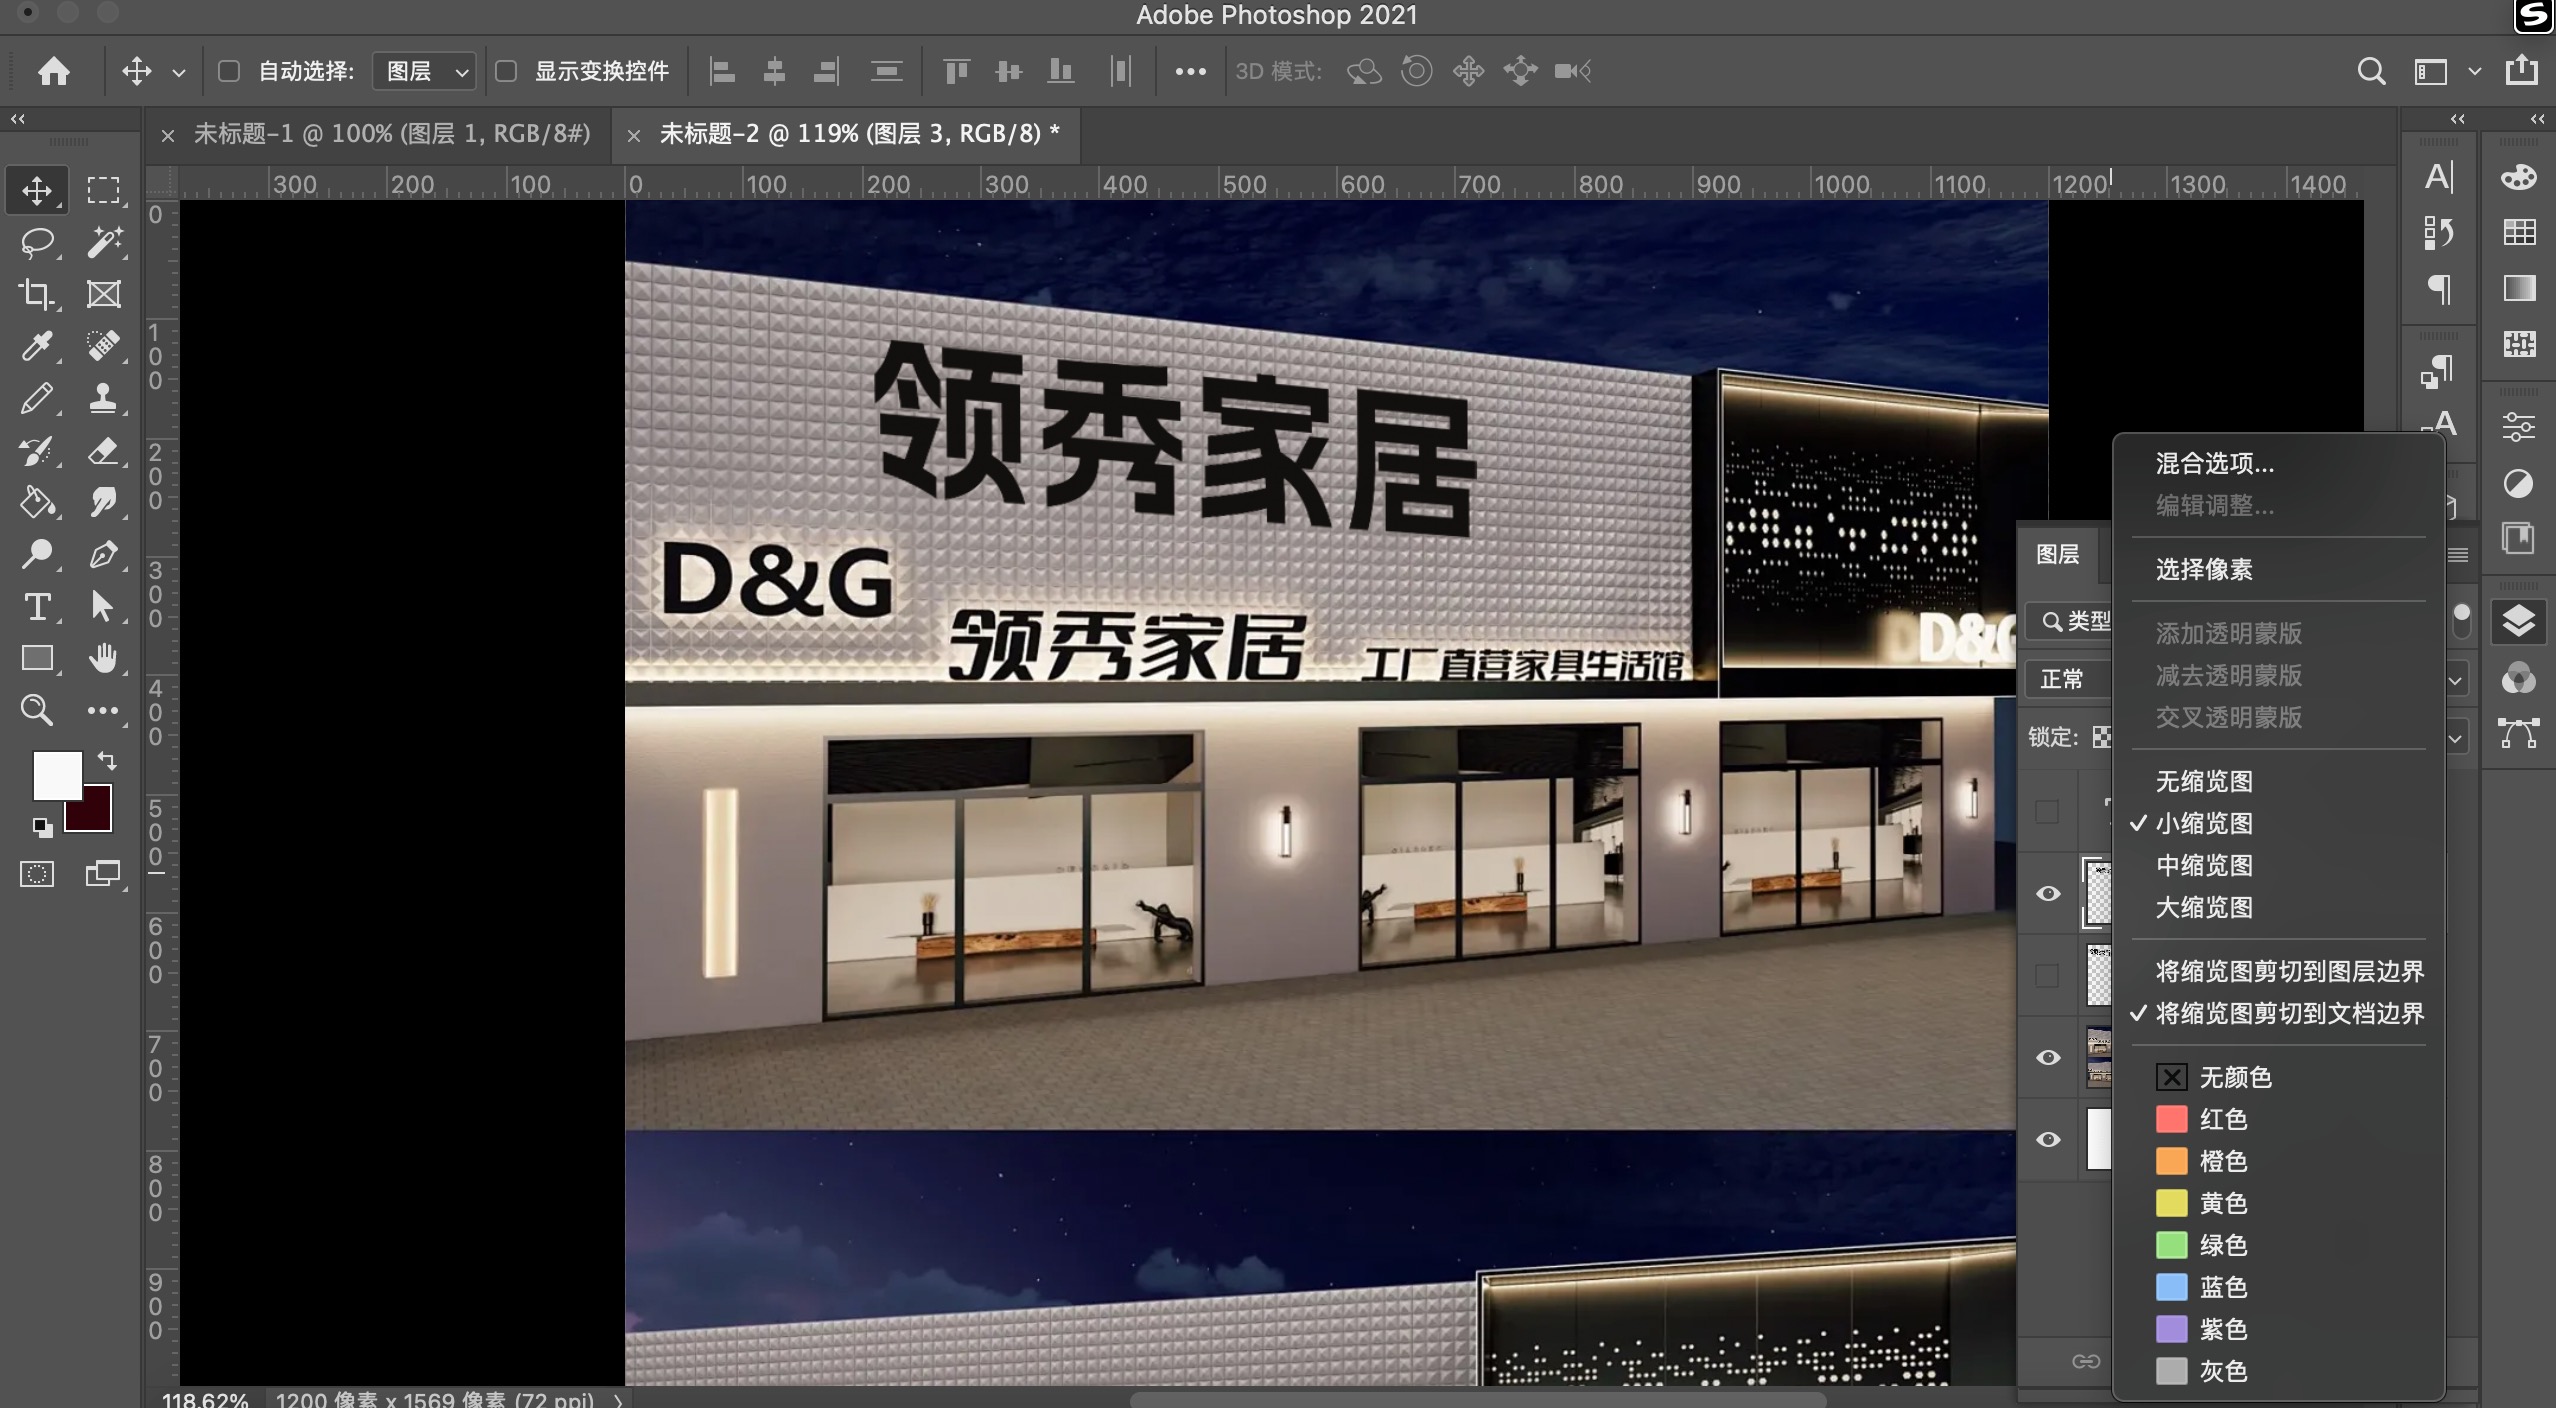Hide the selected layer's eye icon
Screen dimensions: 2556x1408
click(x=2048, y=893)
